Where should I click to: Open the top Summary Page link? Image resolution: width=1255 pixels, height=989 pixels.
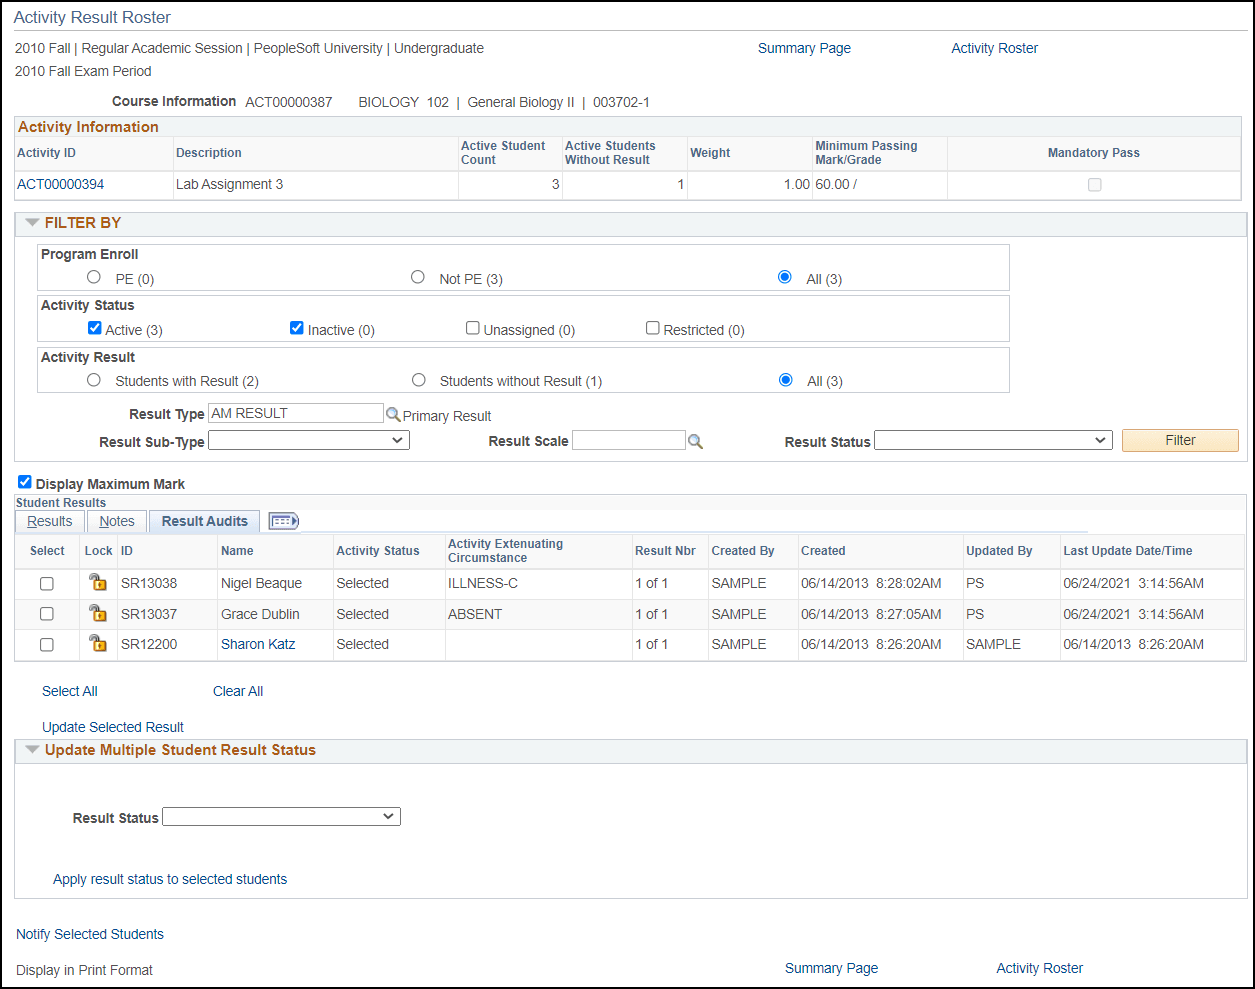pyautogui.click(x=804, y=48)
